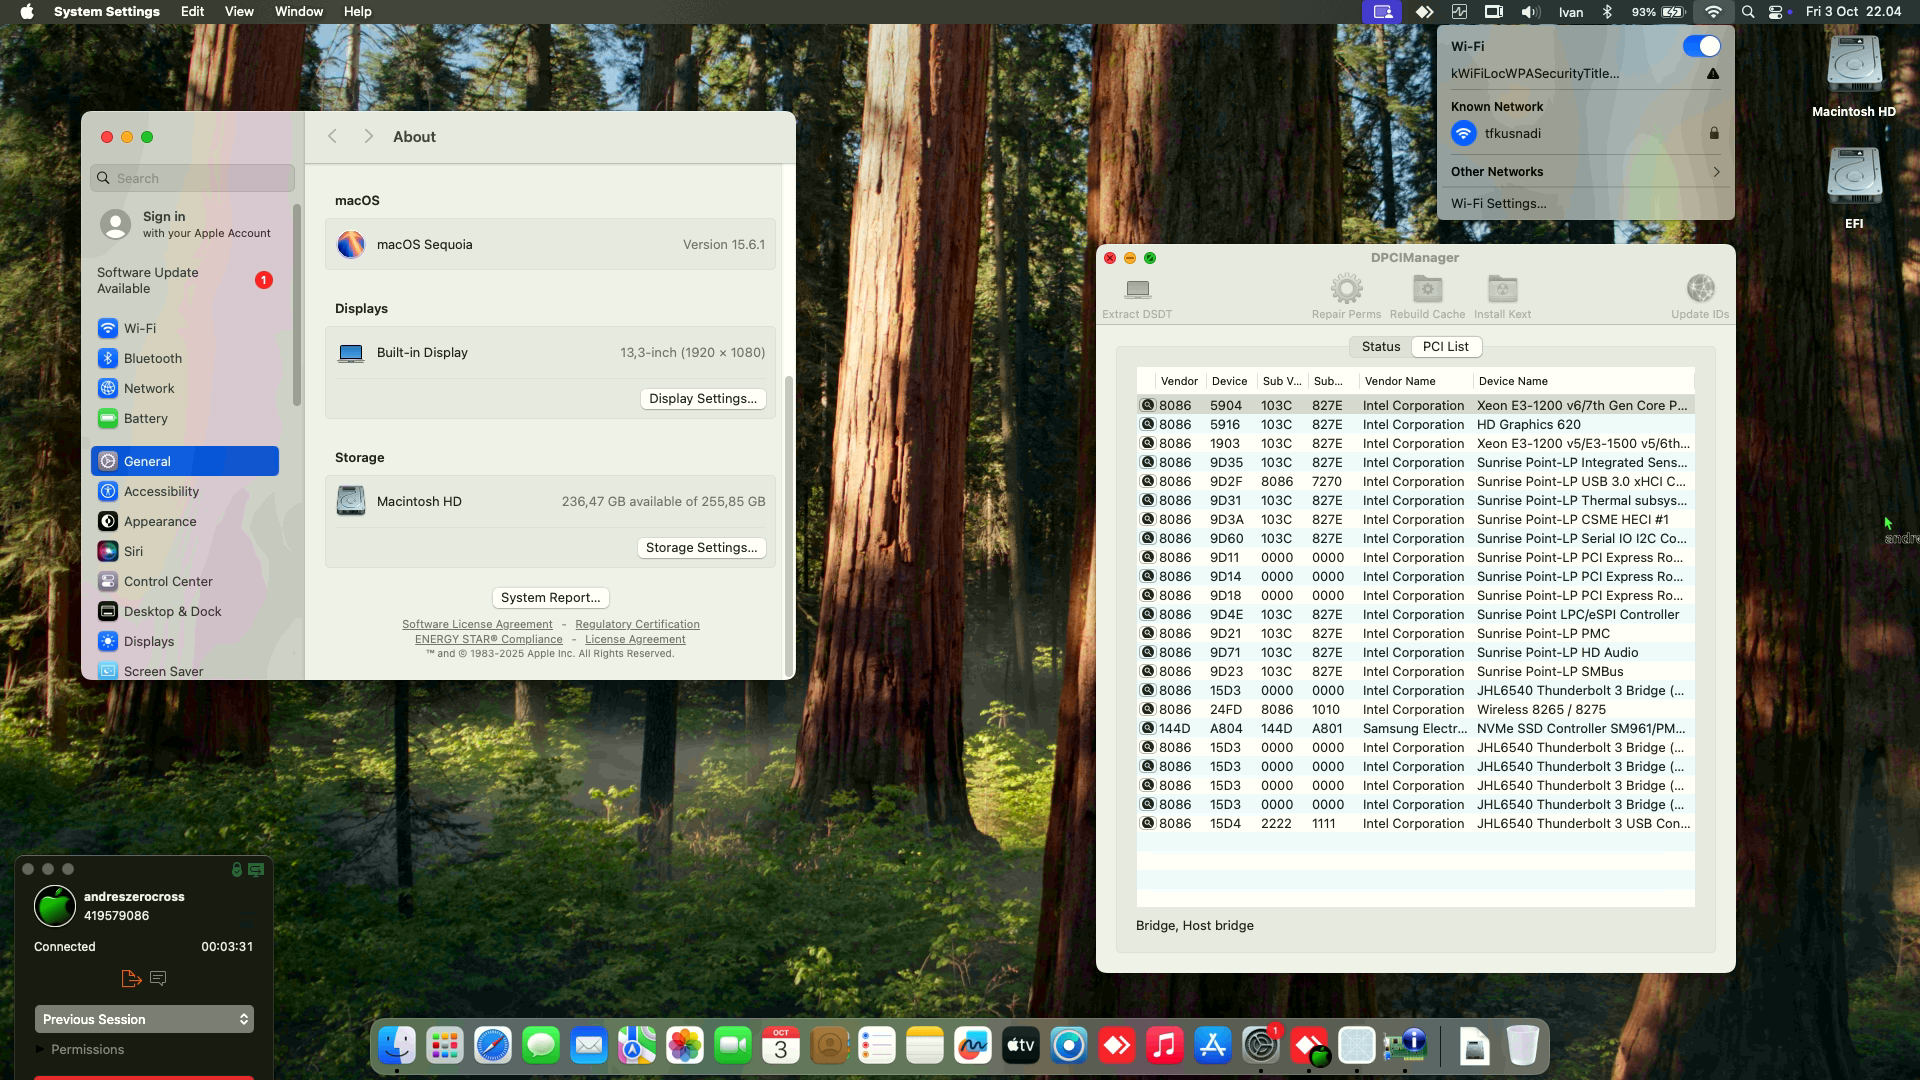Open Music app from the Dock
The height and width of the screenshot is (1080, 1920).
(x=1165, y=1046)
